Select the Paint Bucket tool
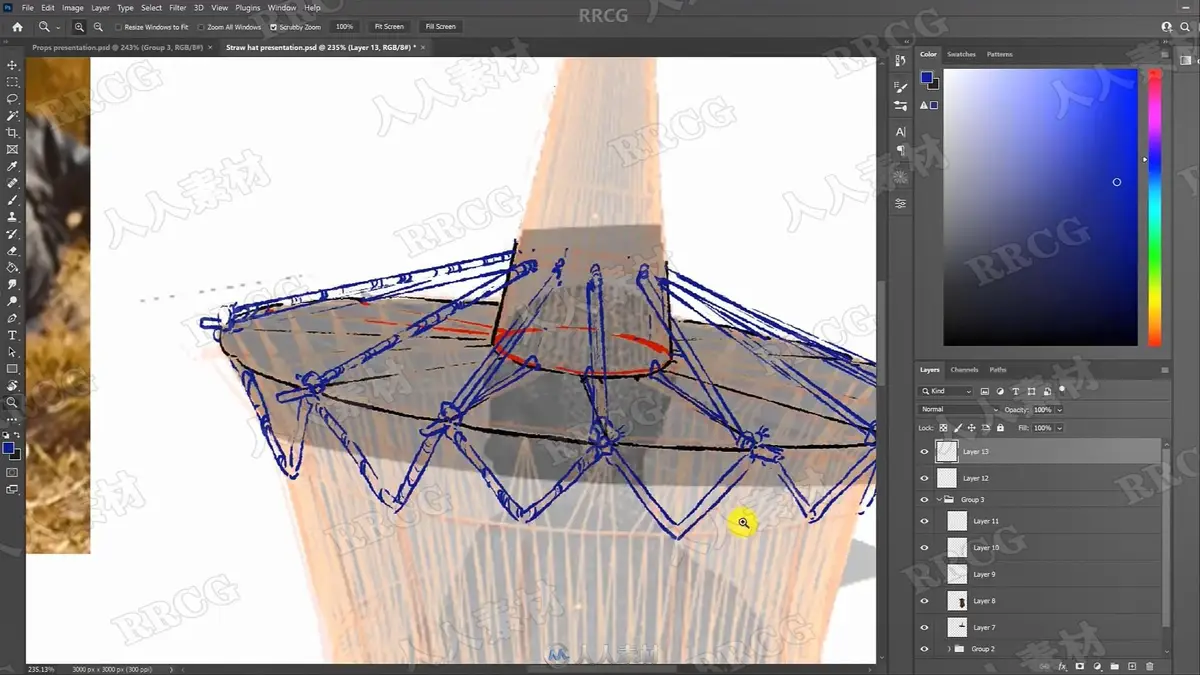This screenshot has height=675, width=1200. pos(12,268)
